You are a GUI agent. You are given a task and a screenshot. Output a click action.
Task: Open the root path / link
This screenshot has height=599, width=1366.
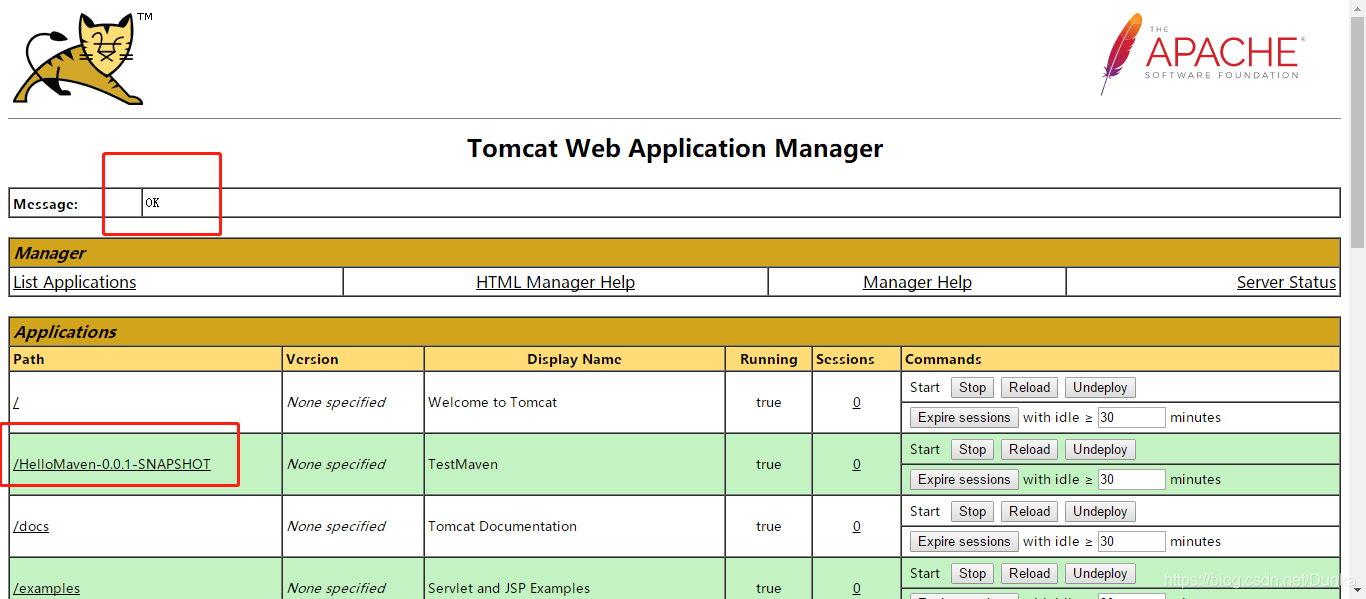click(x=16, y=402)
